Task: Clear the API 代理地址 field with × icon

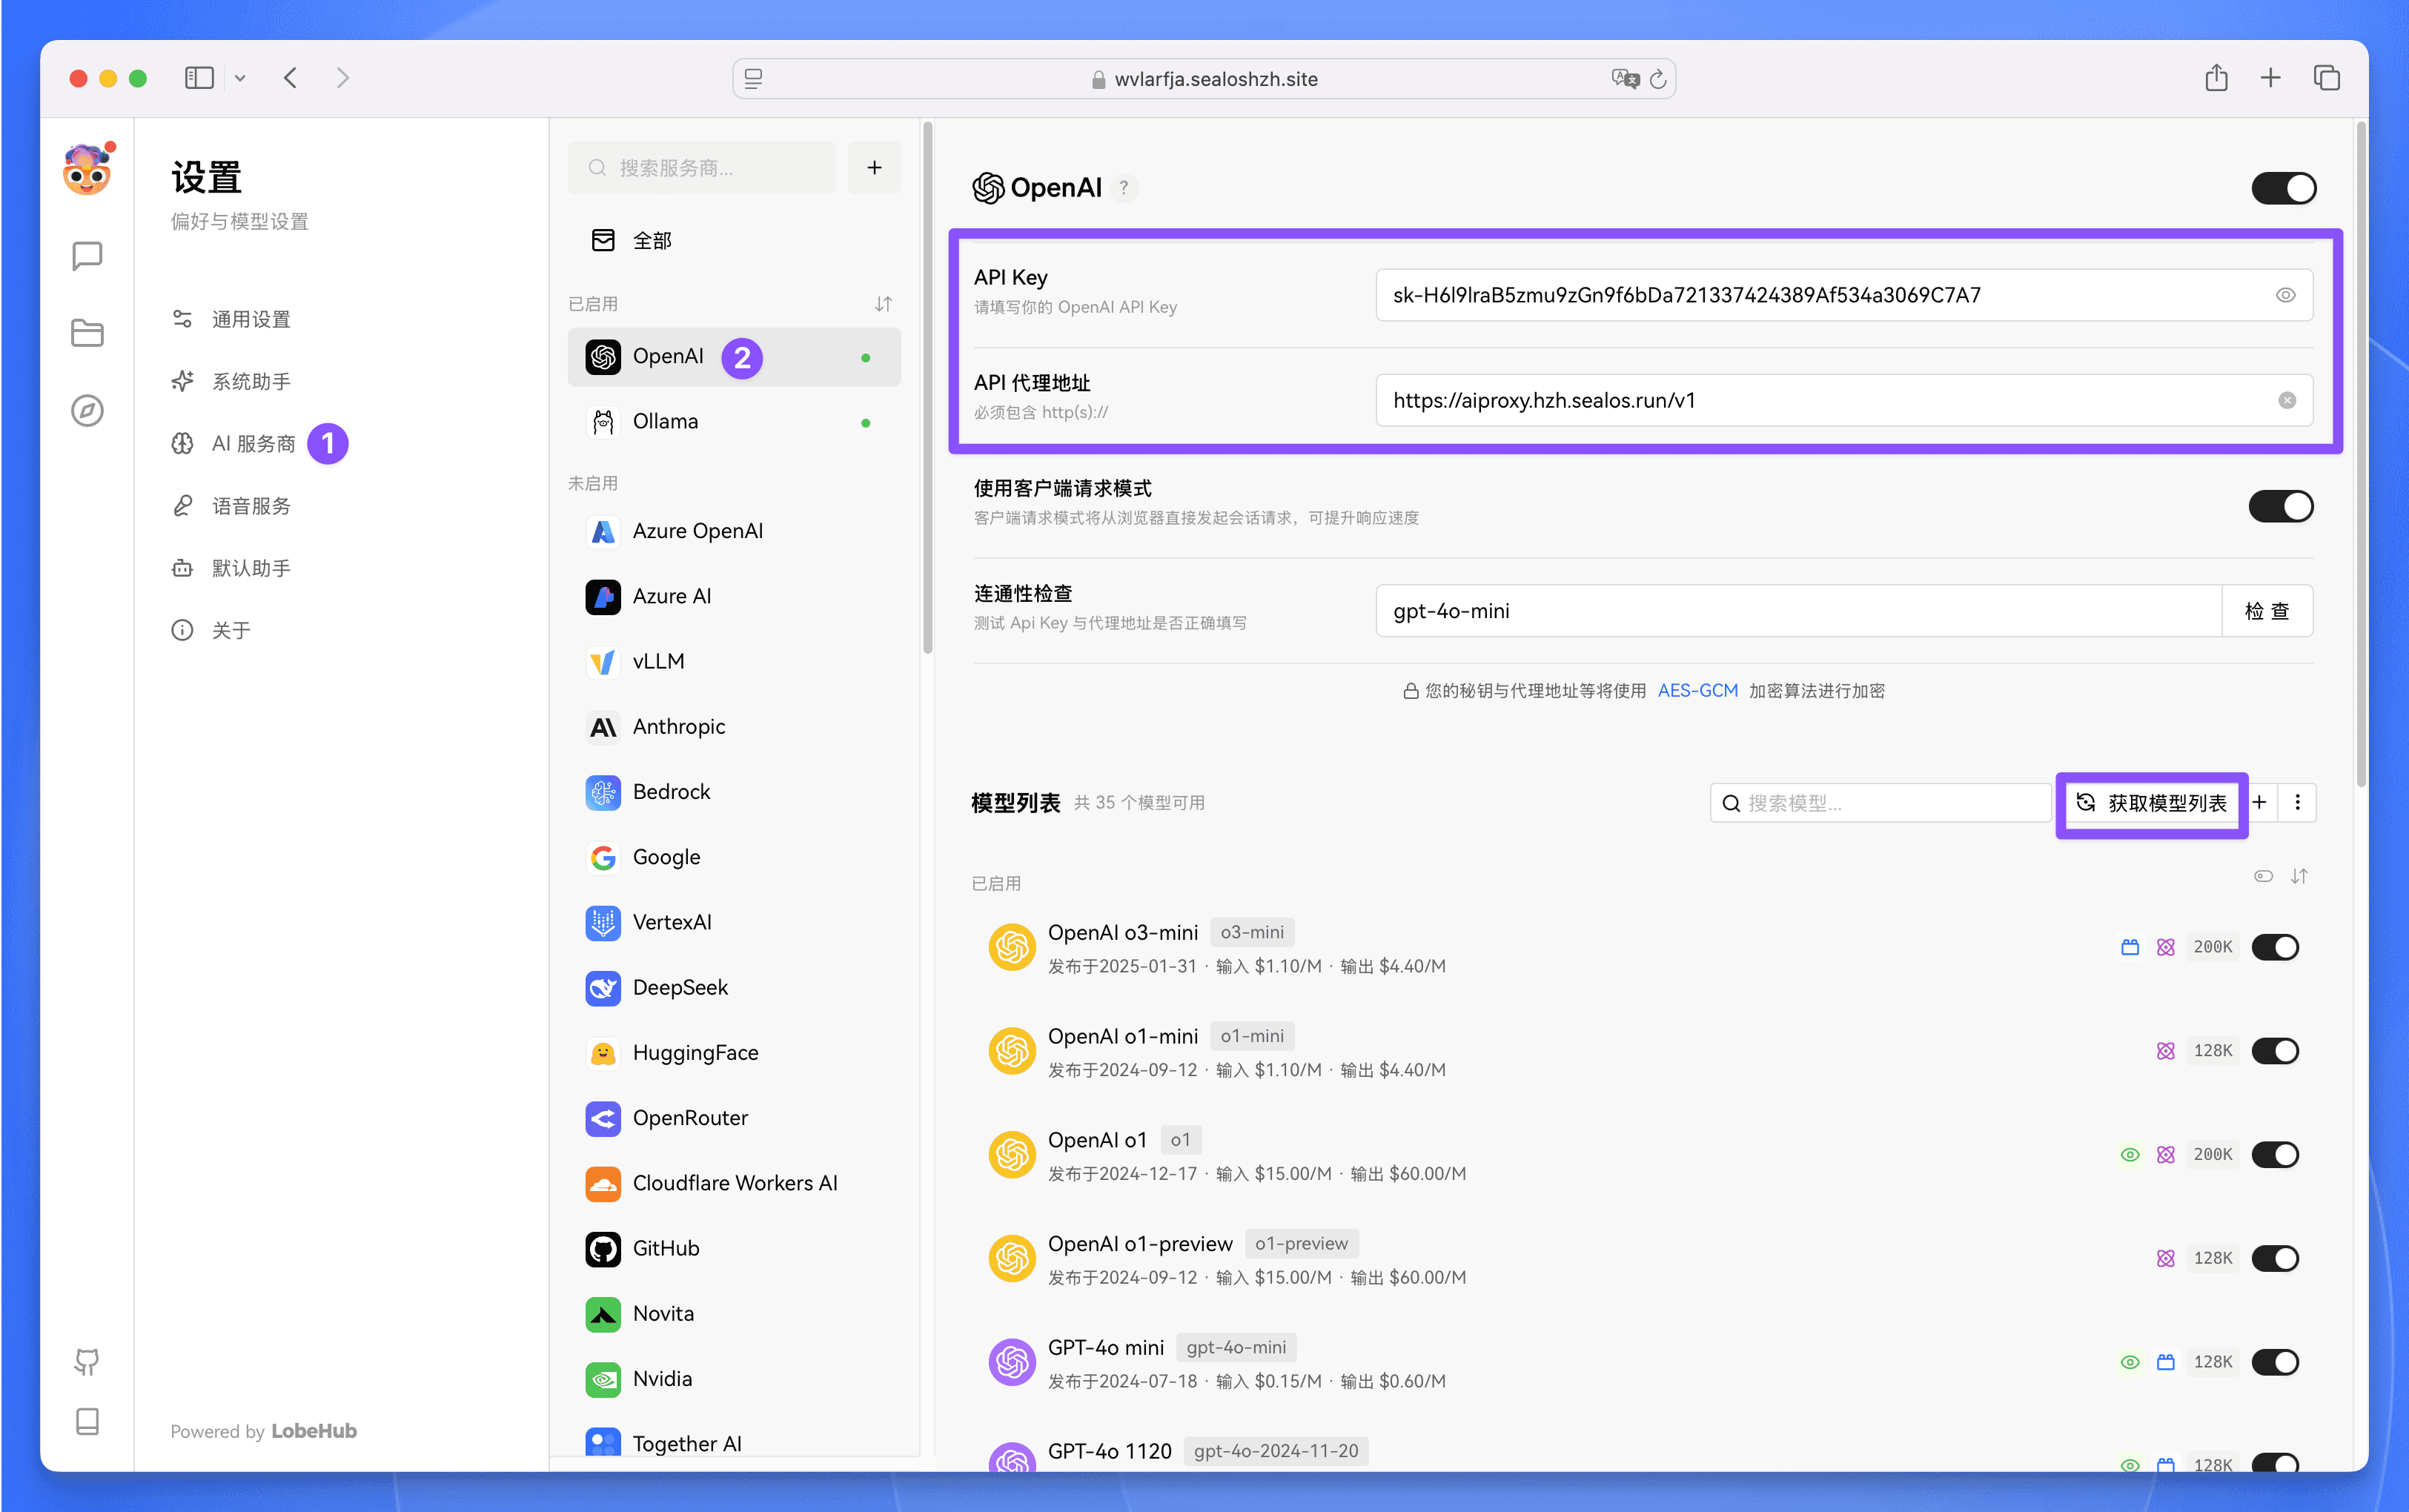Action: (2287, 400)
